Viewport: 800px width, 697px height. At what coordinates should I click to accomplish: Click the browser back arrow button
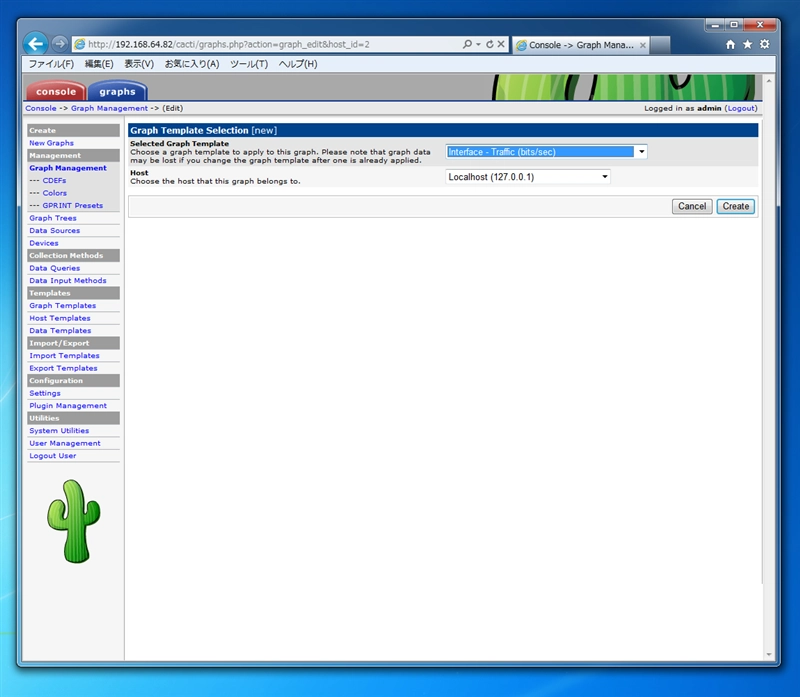[x=35, y=44]
